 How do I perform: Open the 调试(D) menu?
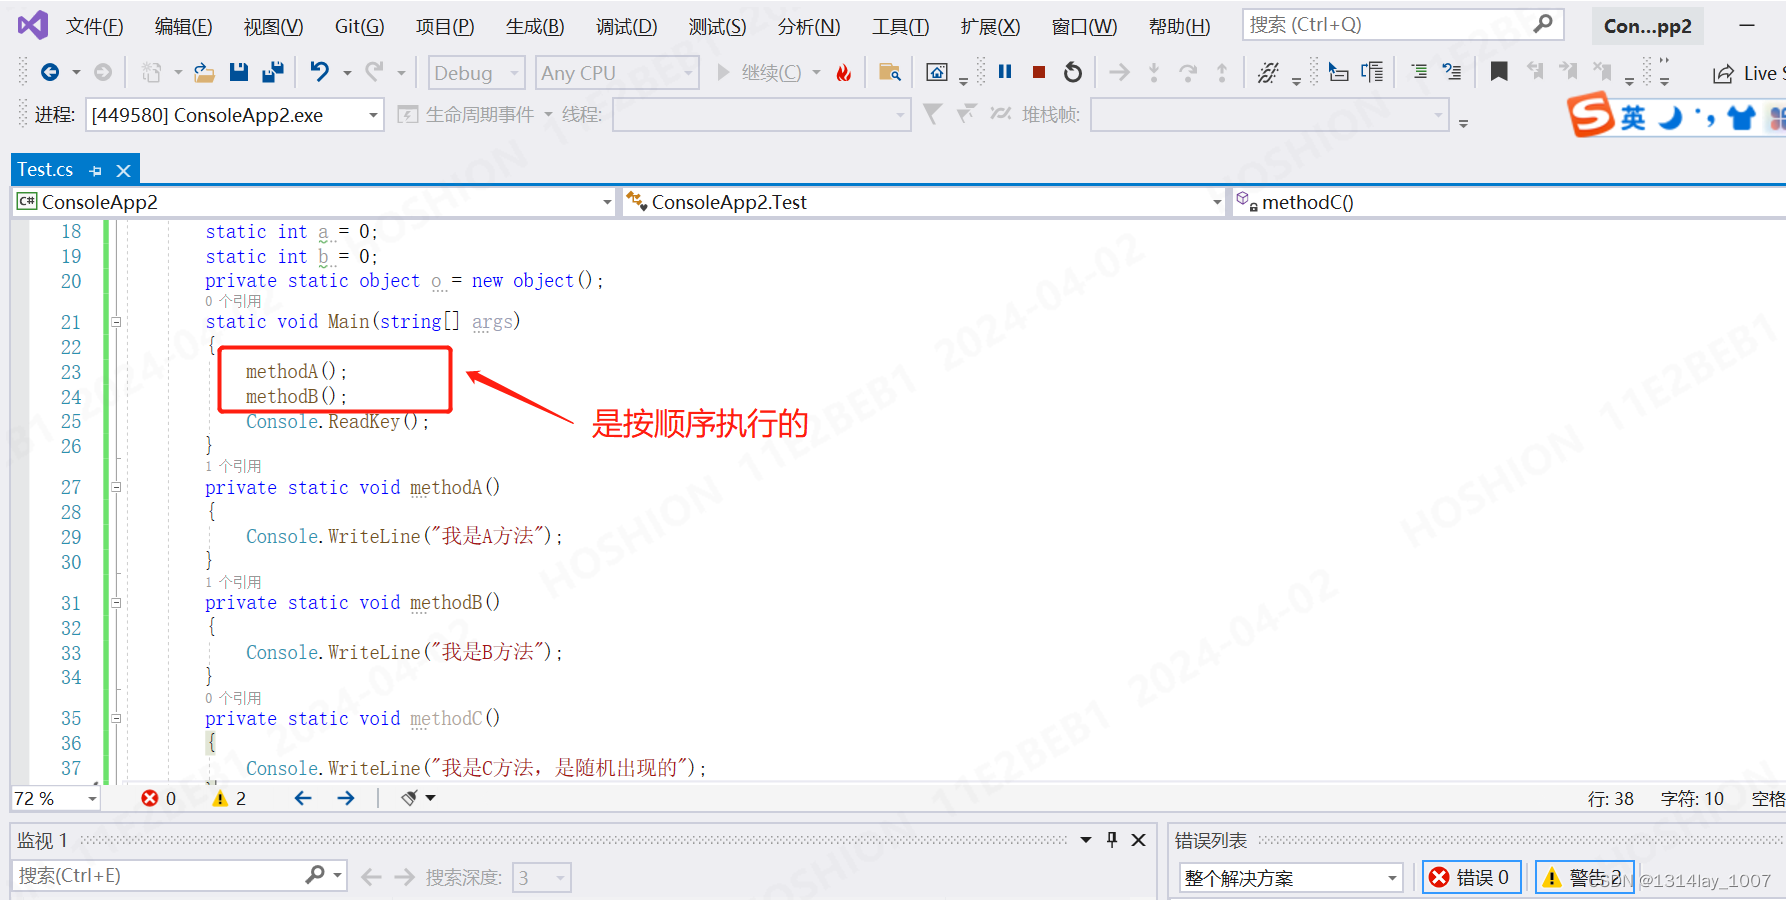626,26
